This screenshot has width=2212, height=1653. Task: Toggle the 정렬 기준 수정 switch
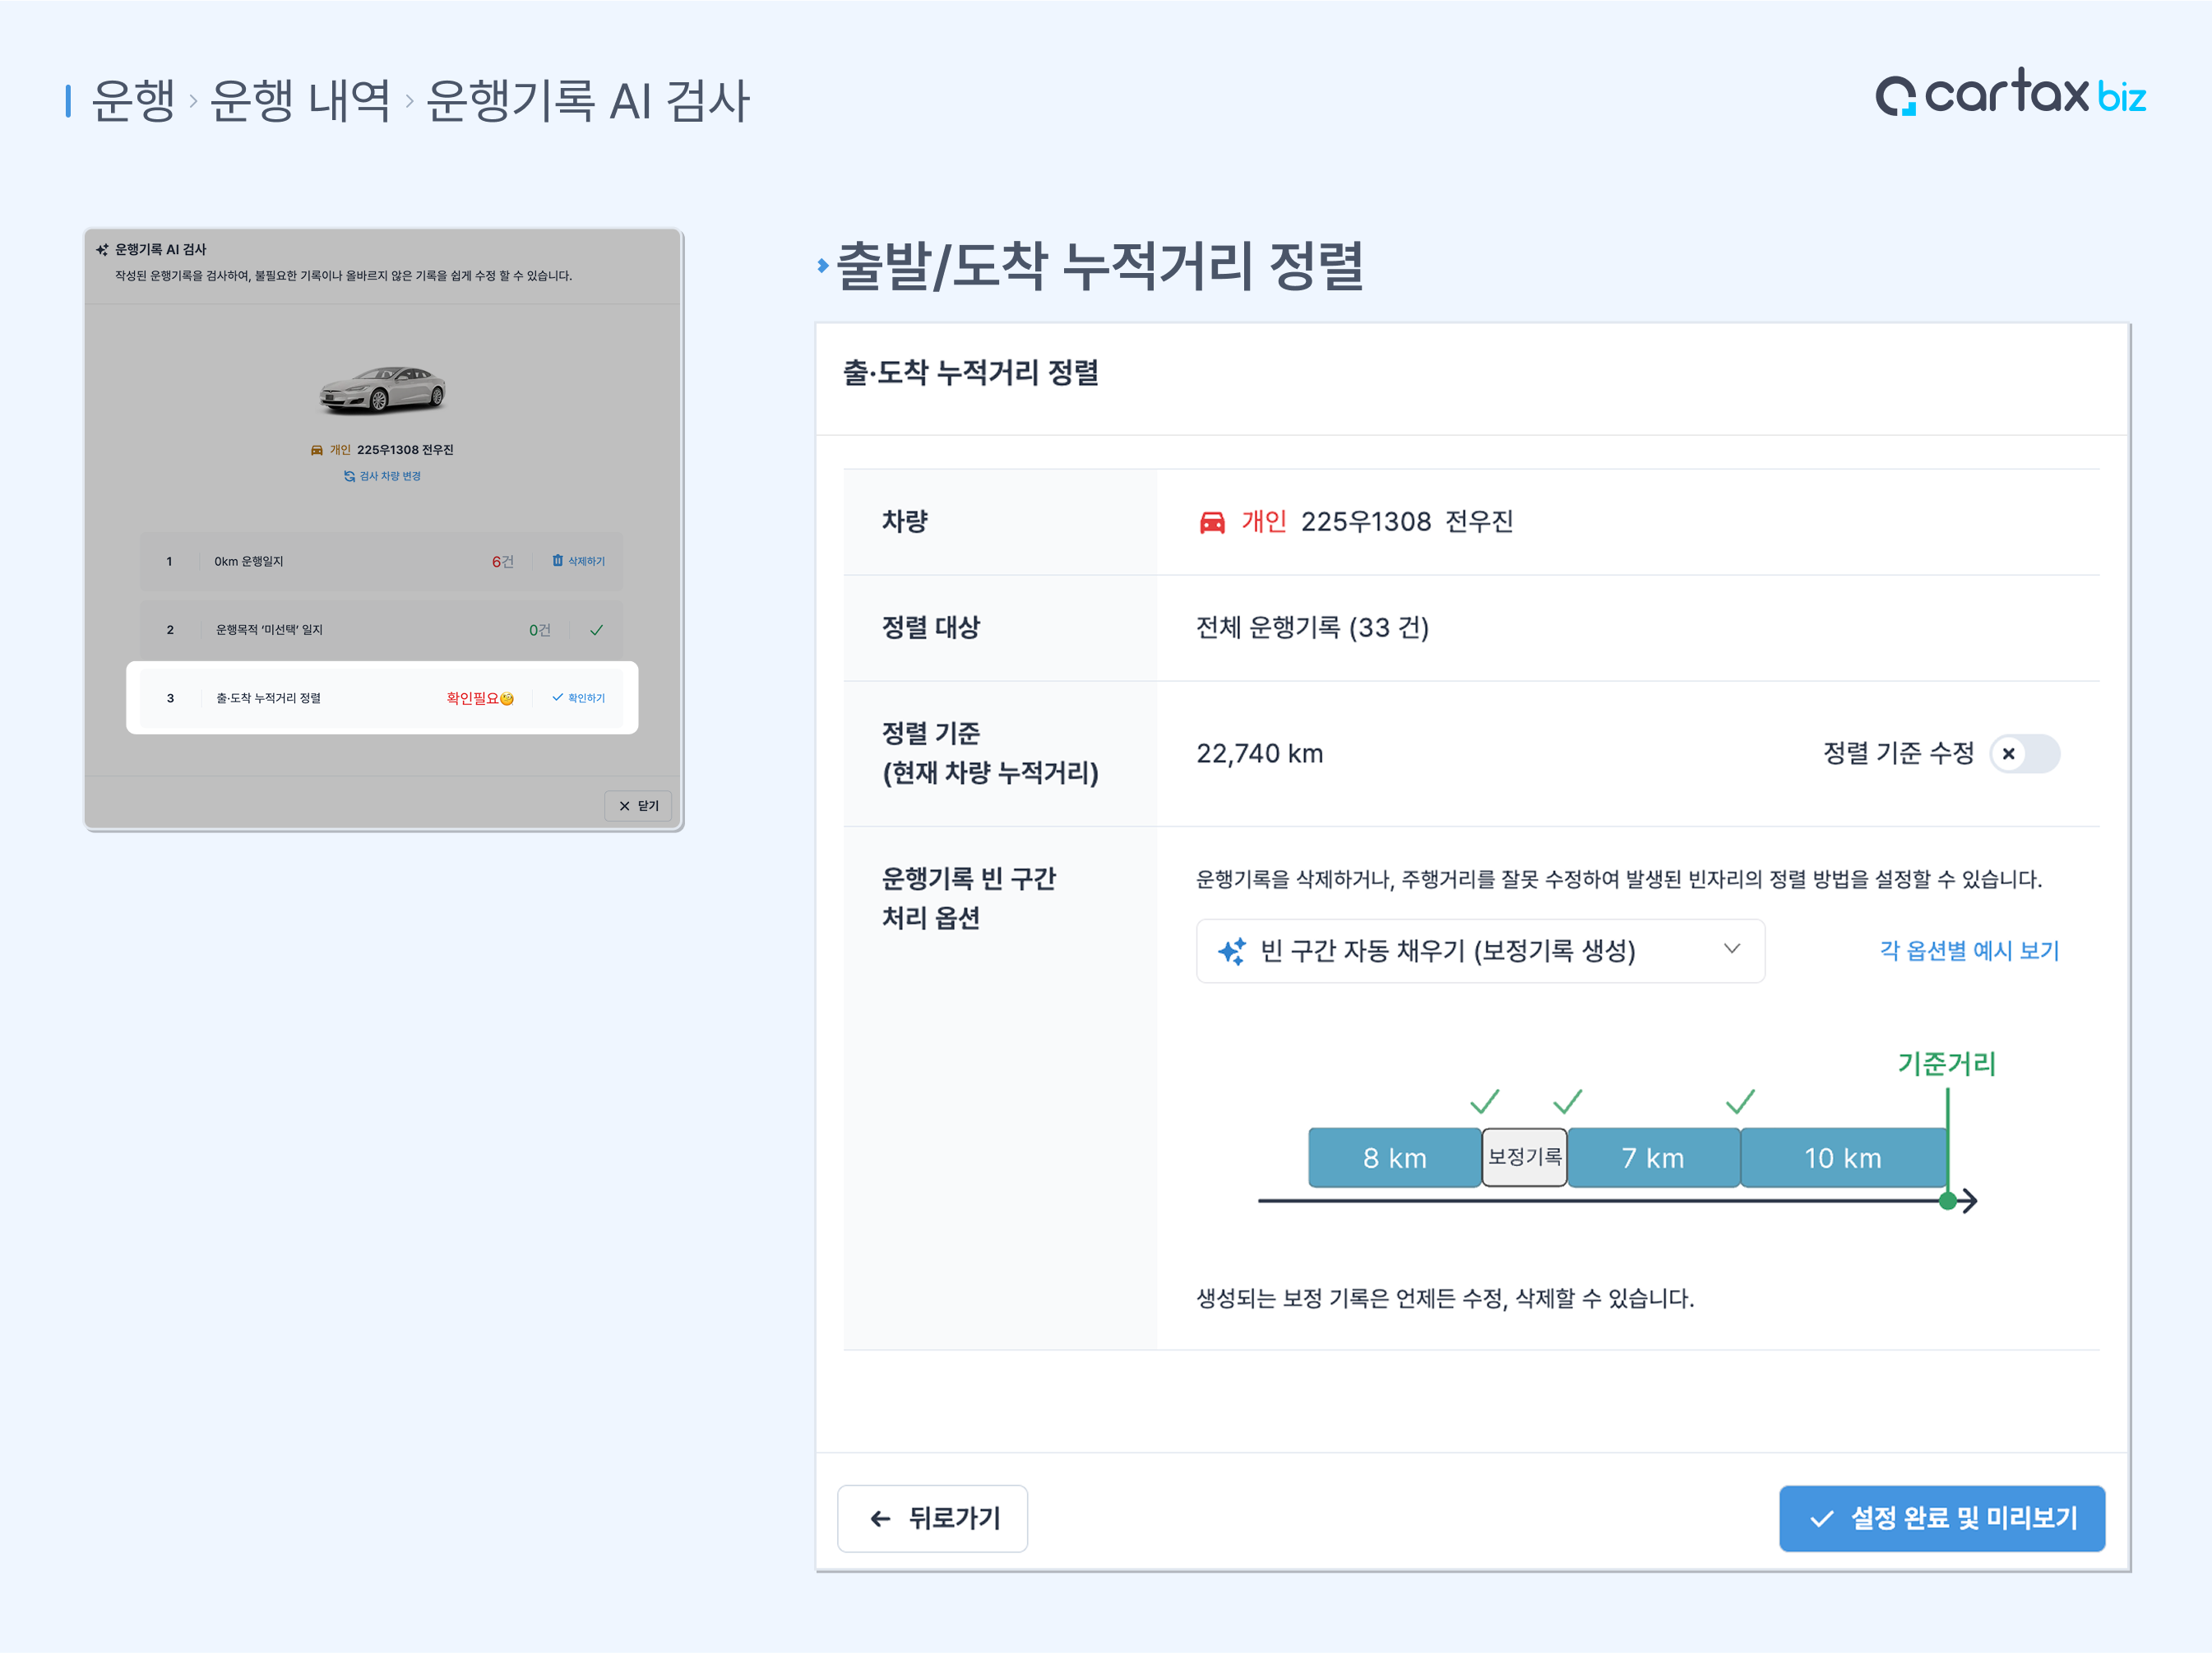tap(2023, 753)
